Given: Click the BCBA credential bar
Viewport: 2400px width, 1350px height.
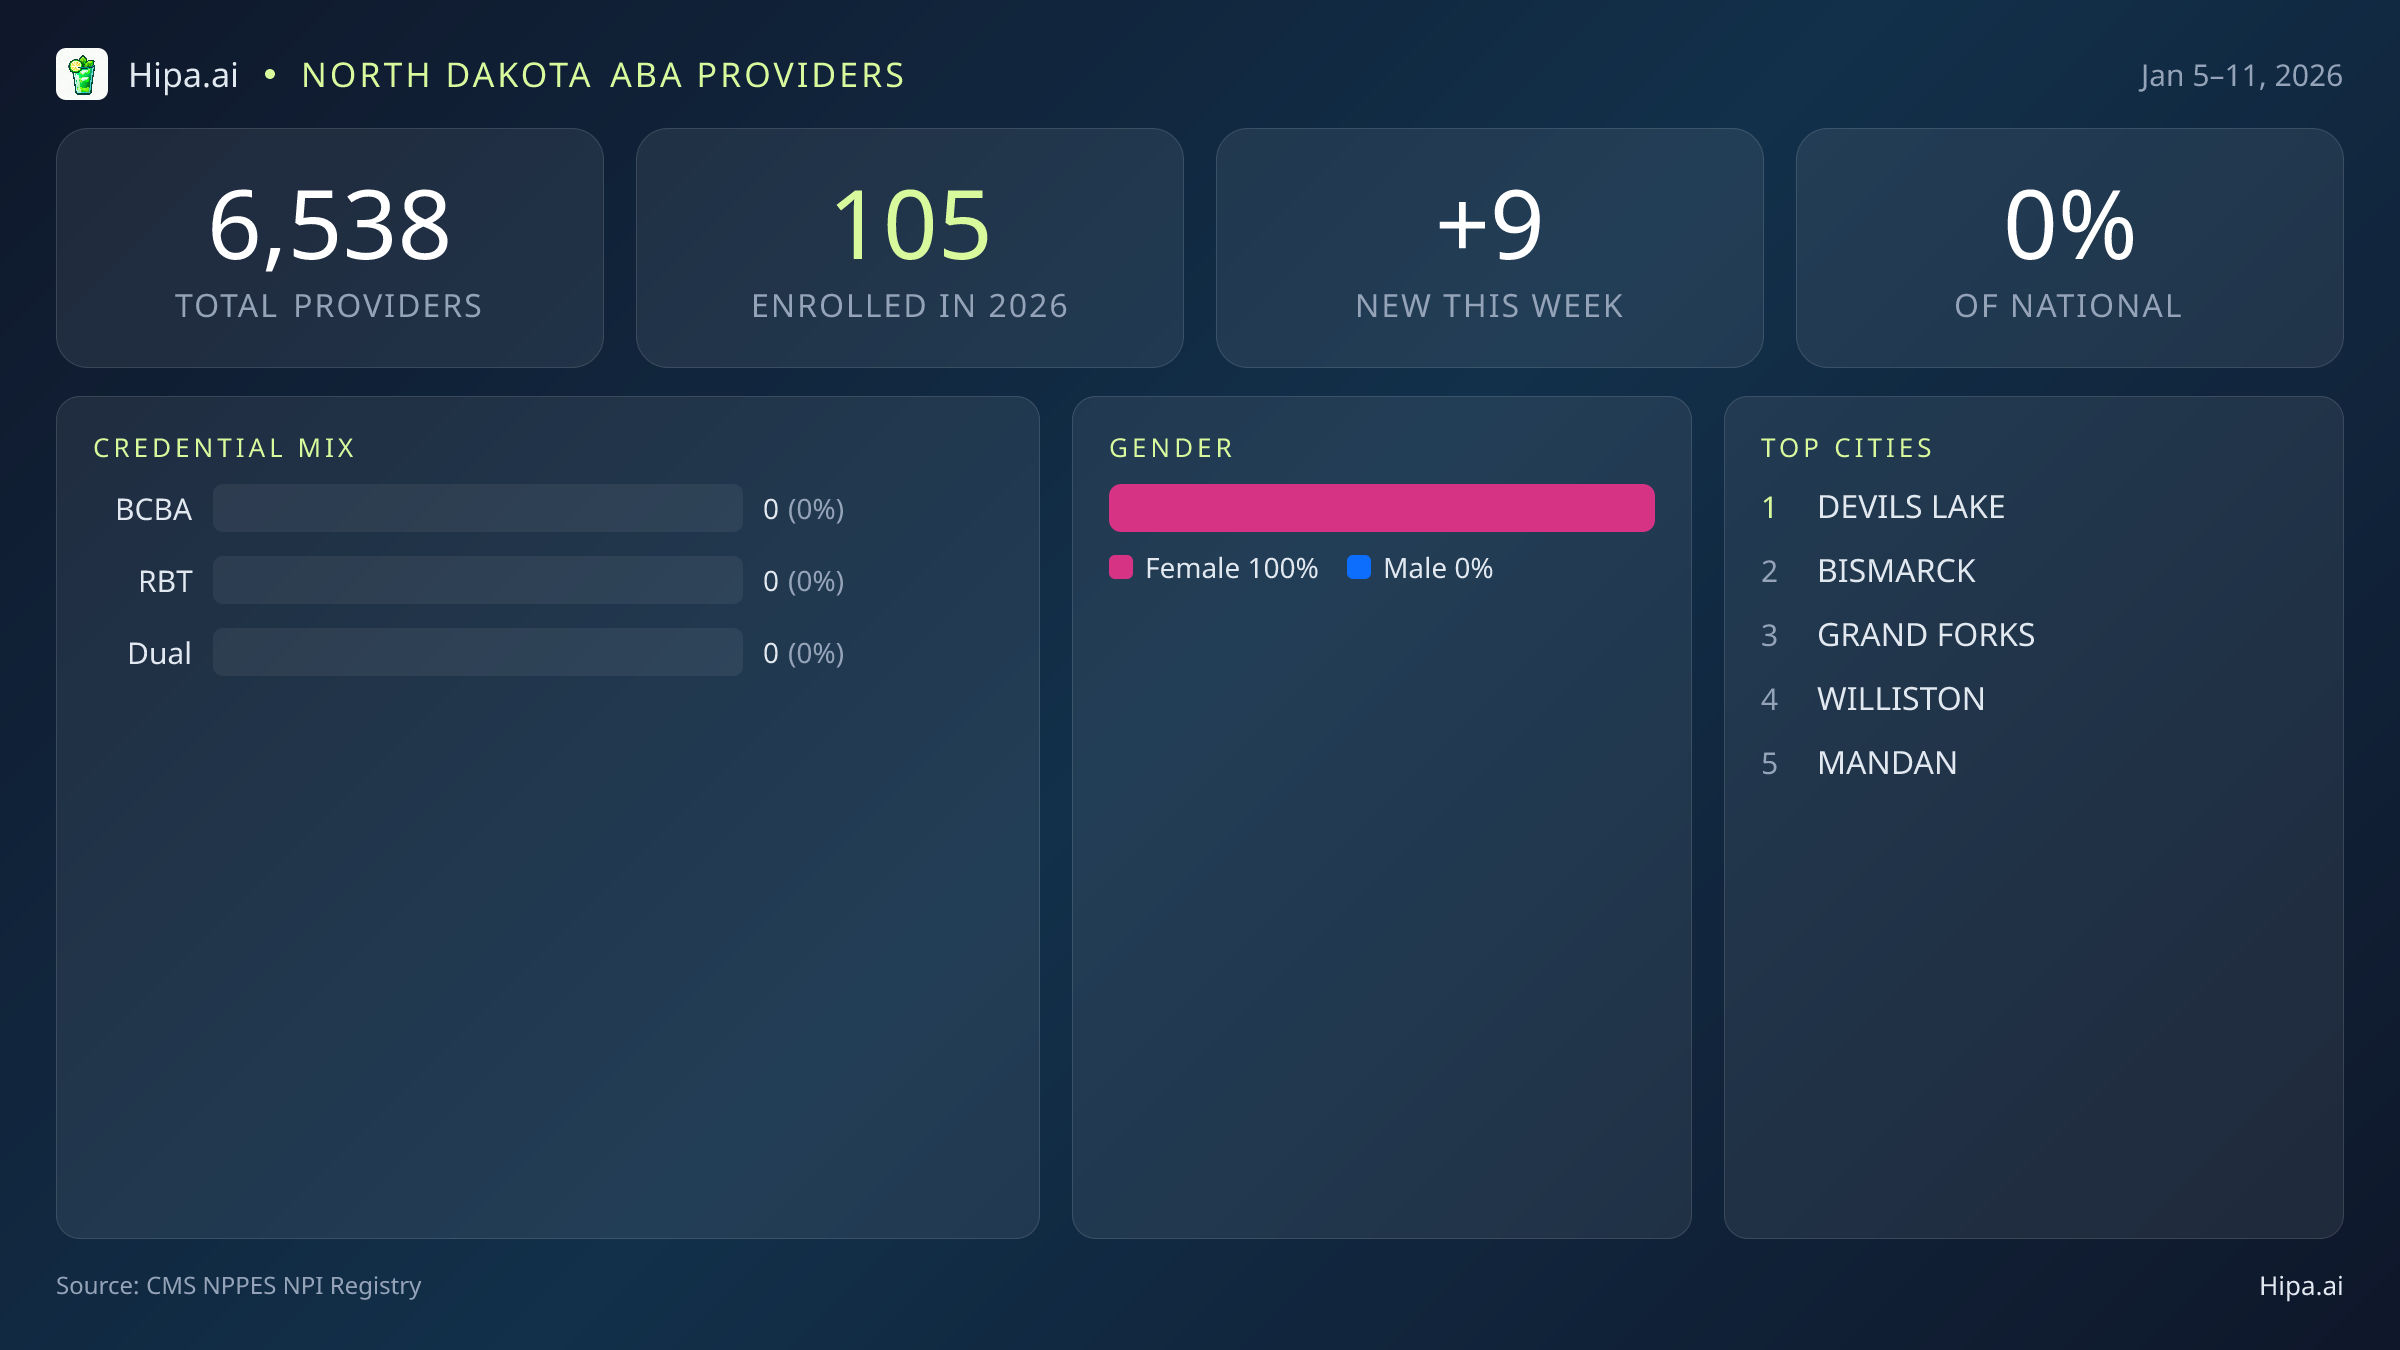Looking at the screenshot, I should [478, 509].
